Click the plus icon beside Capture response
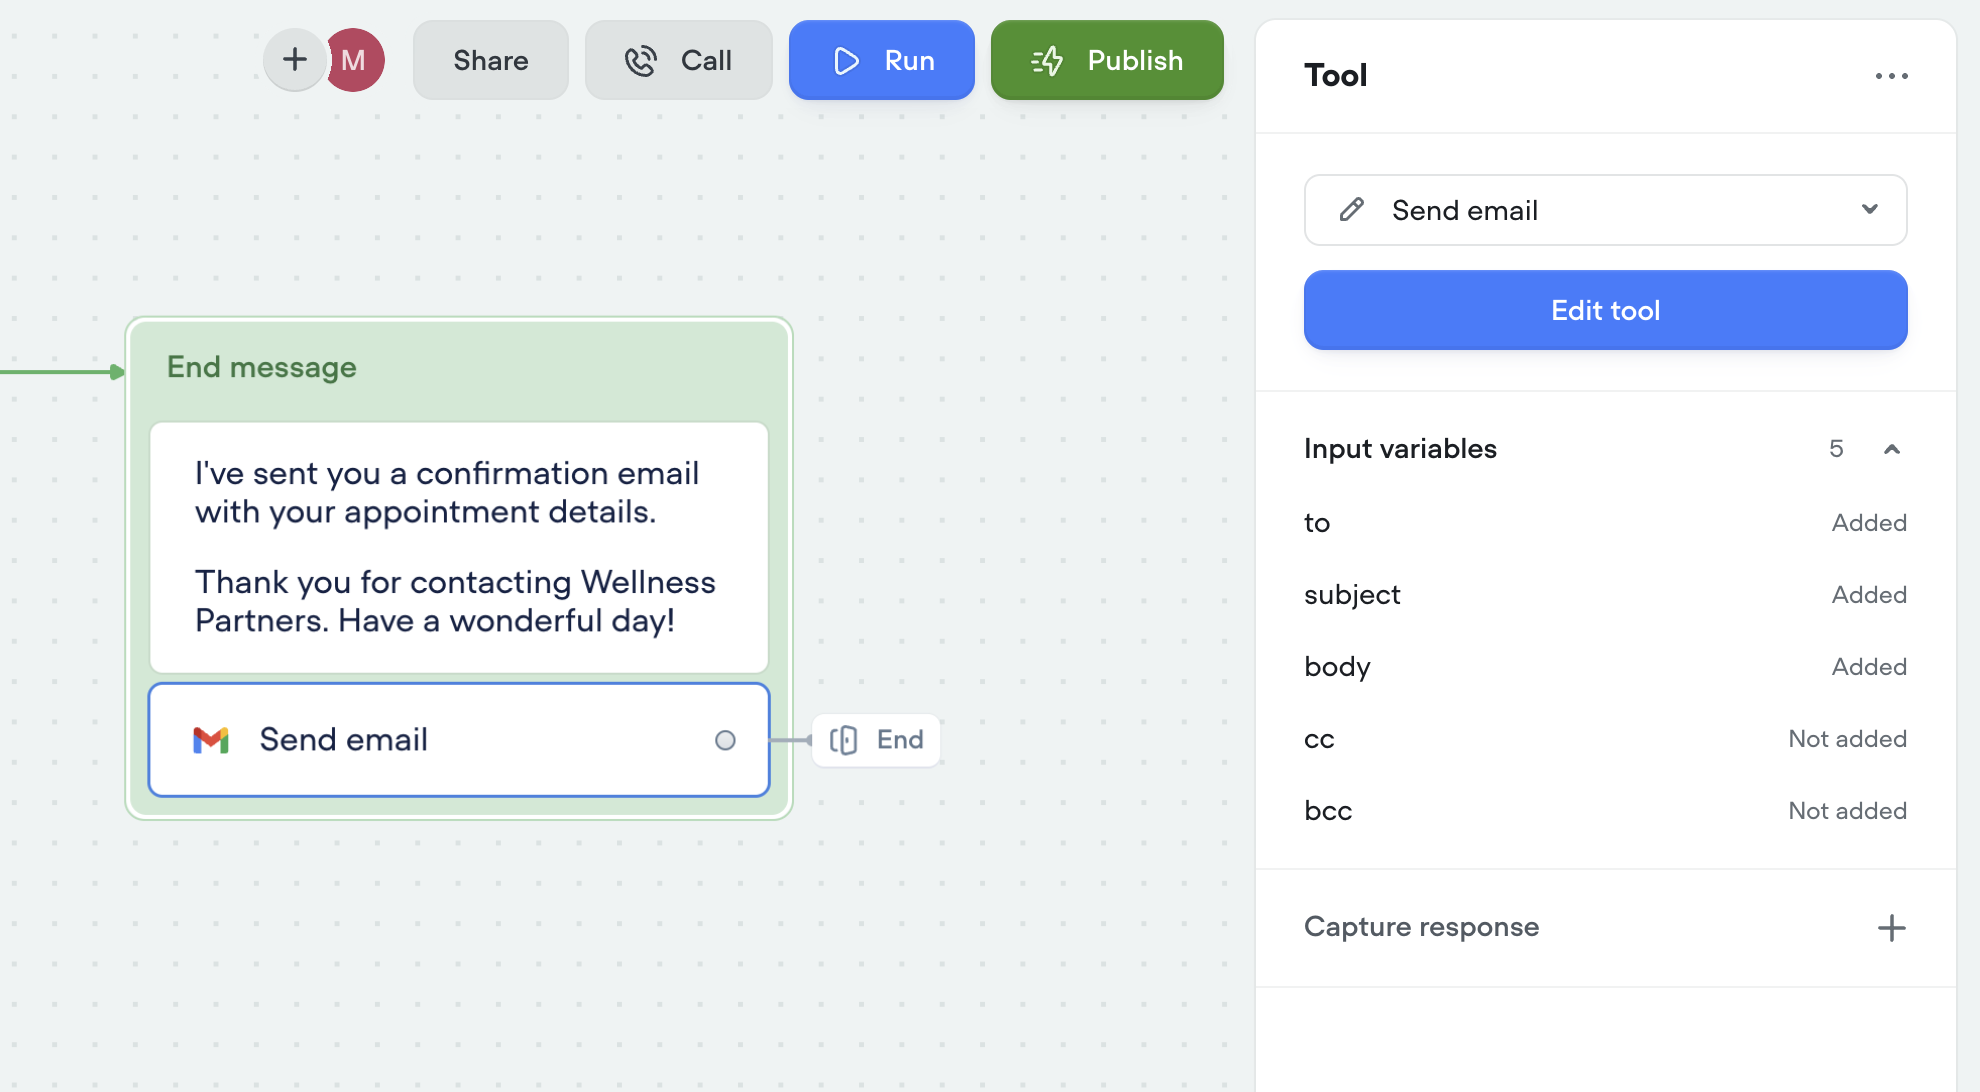The height and width of the screenshot is (1092, 1980). [x=1891, y=928]
